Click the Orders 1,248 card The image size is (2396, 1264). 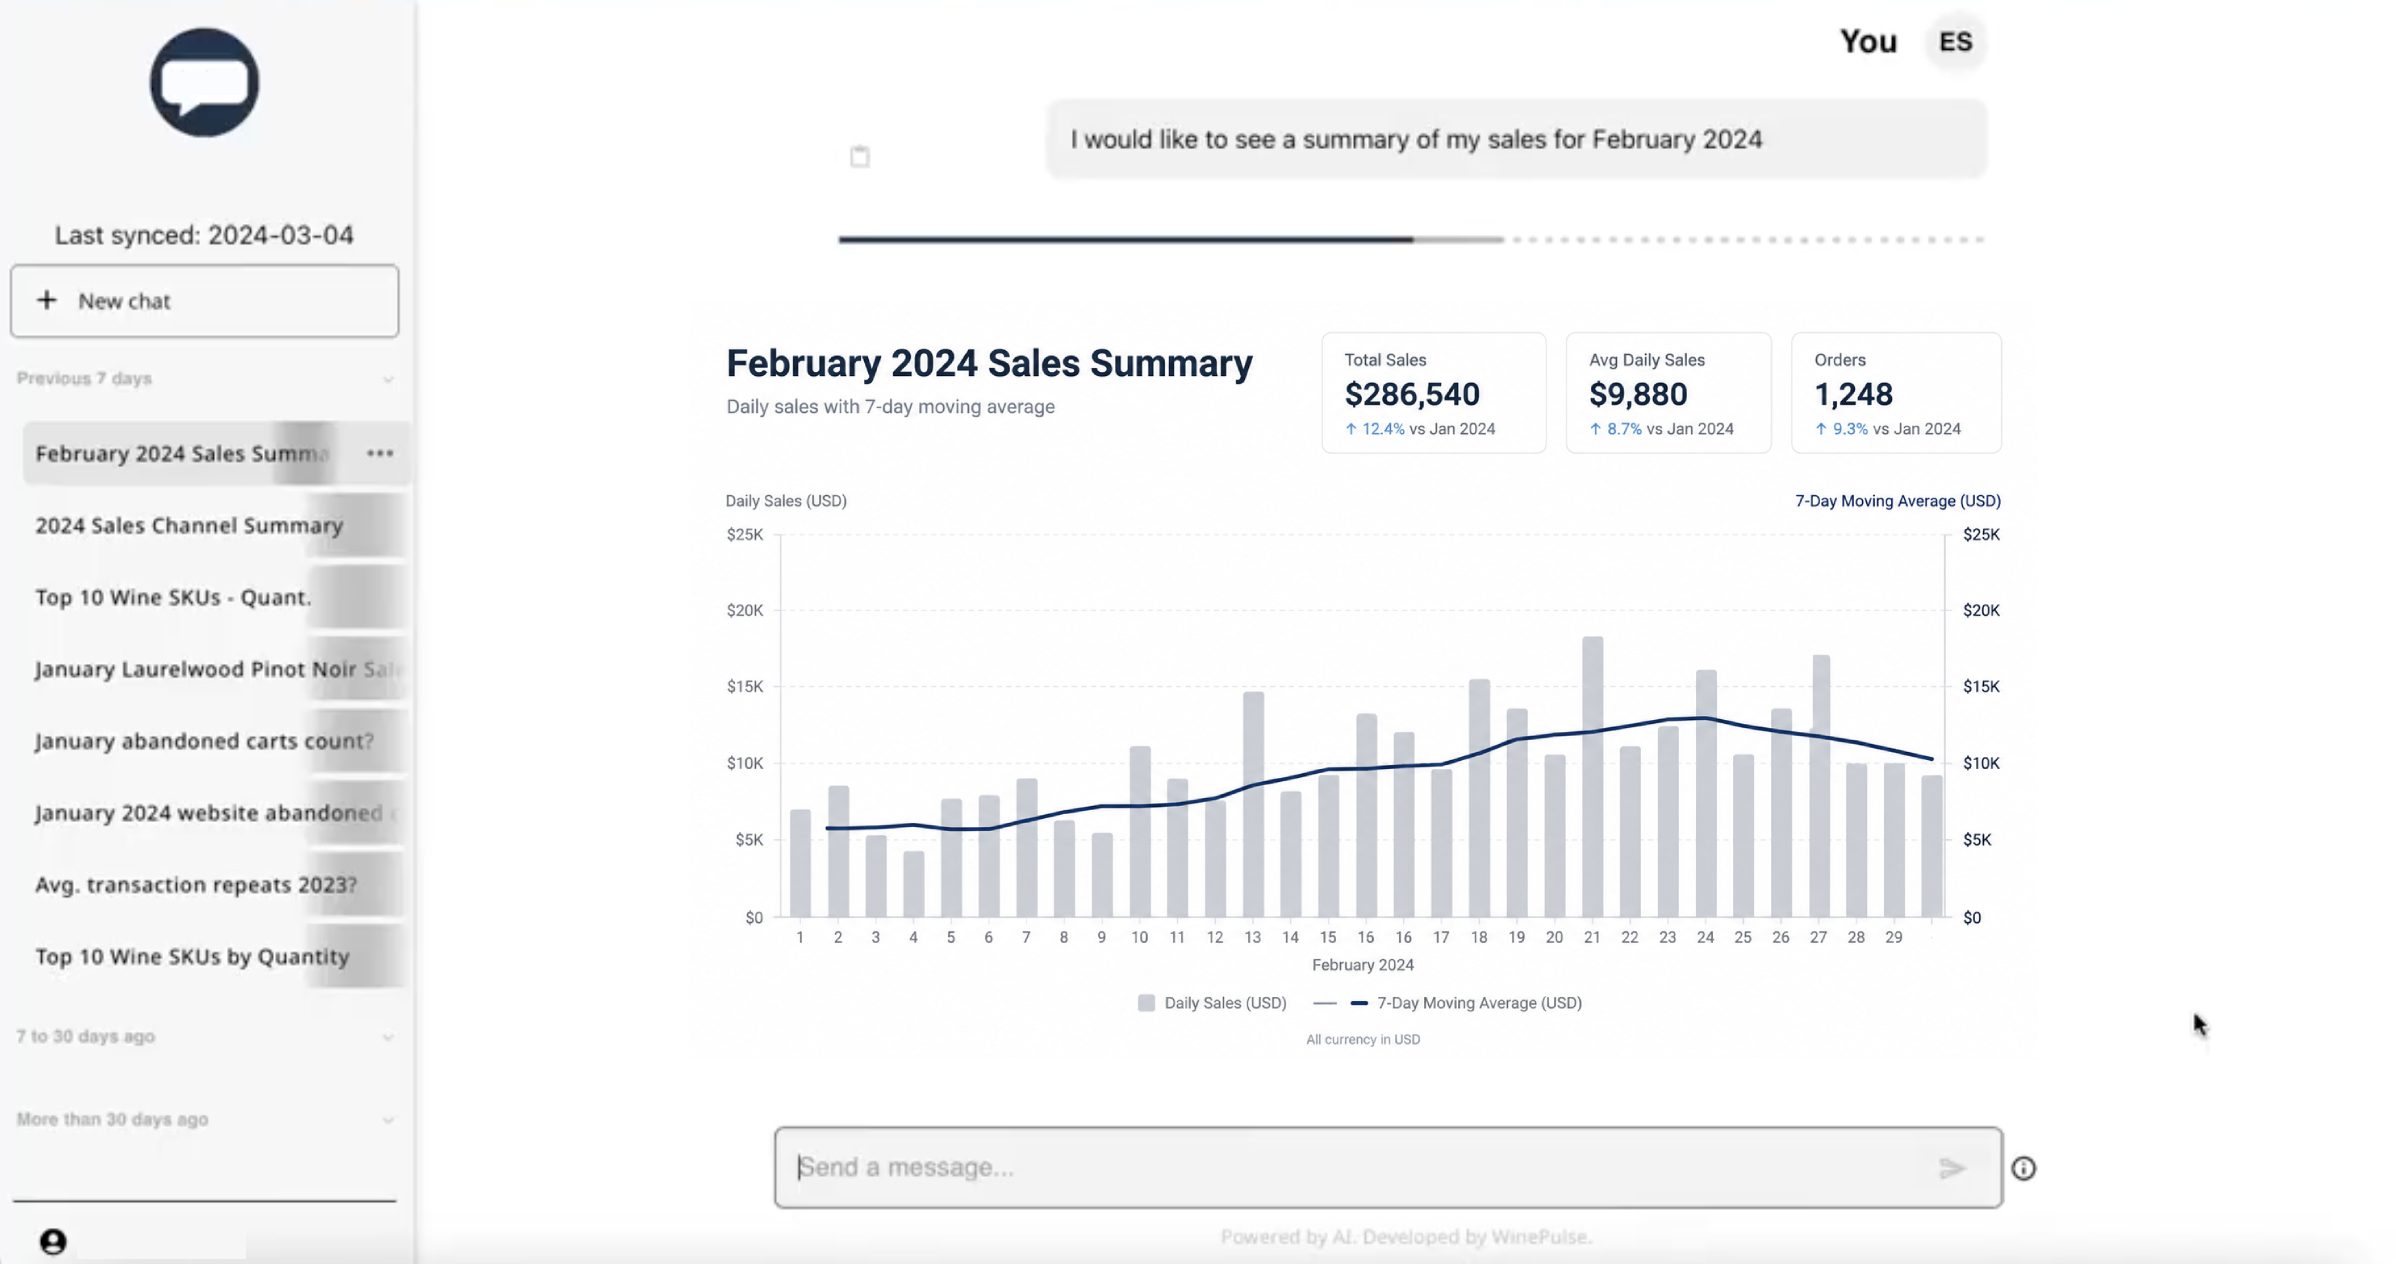1896,393
